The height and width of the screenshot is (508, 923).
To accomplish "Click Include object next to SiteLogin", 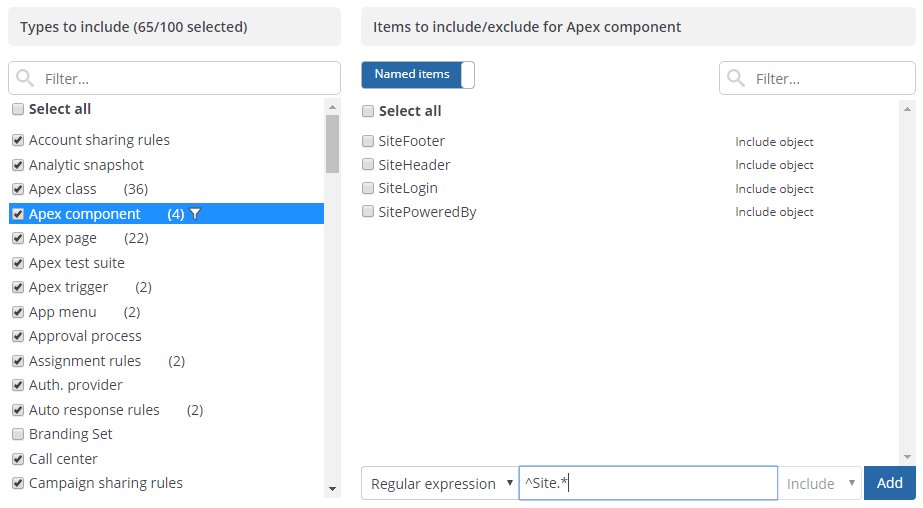I will pos(774,189).
